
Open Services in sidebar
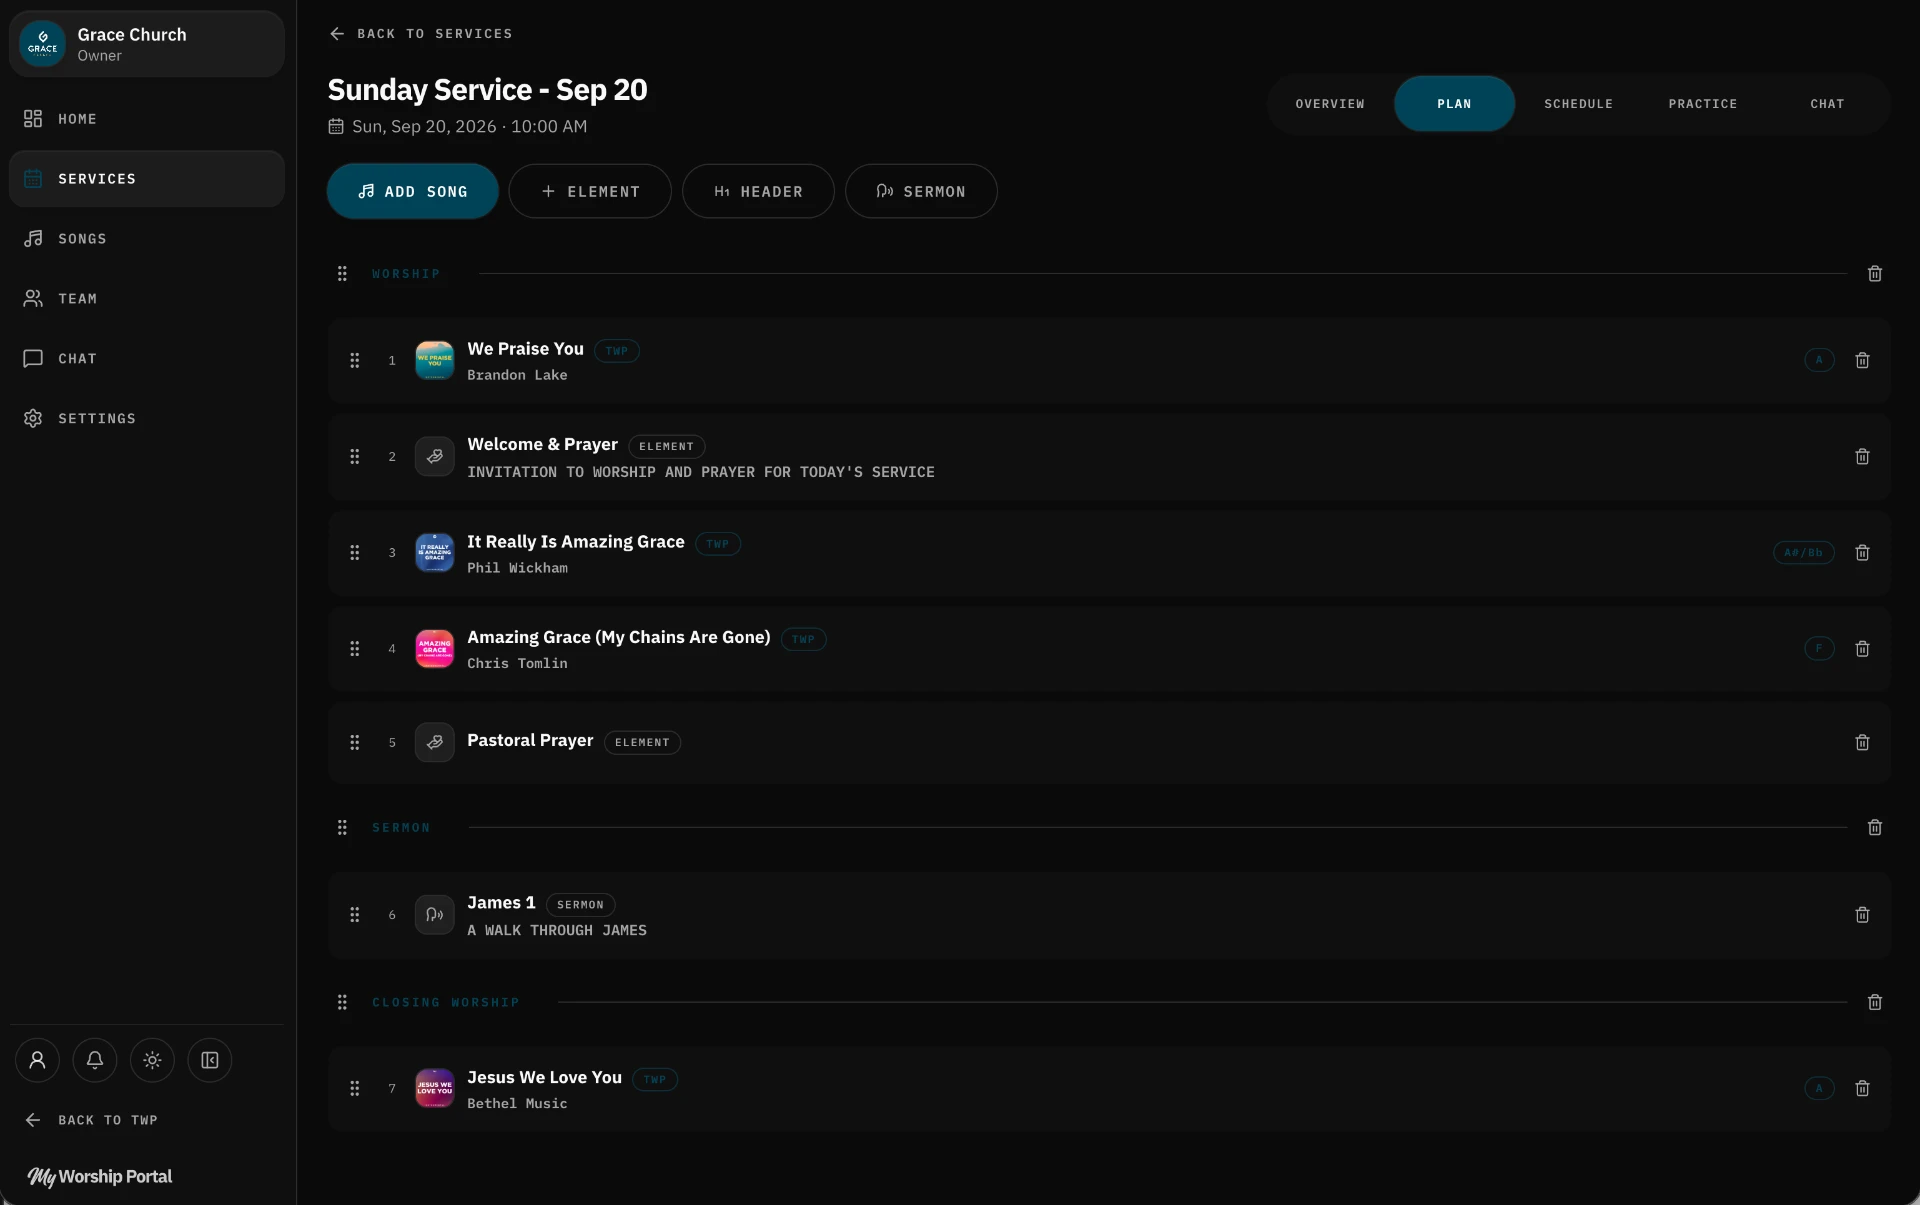147,179
